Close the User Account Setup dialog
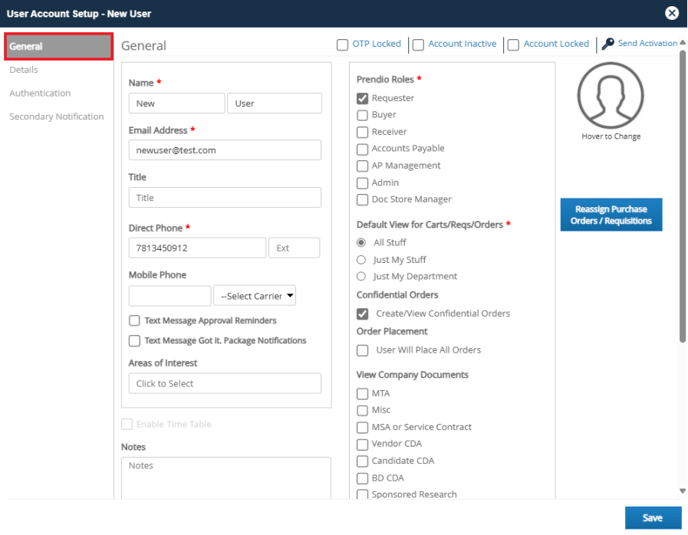 671,13
